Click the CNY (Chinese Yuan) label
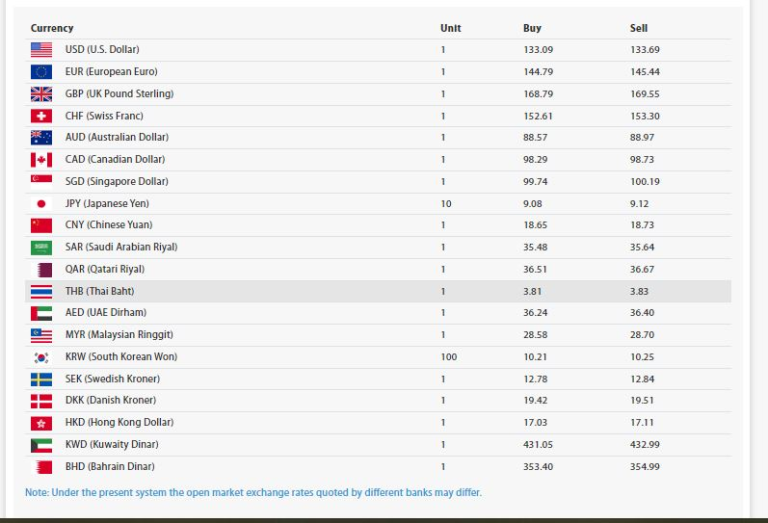This screenshot has height=523, width=768. [108, 225]
